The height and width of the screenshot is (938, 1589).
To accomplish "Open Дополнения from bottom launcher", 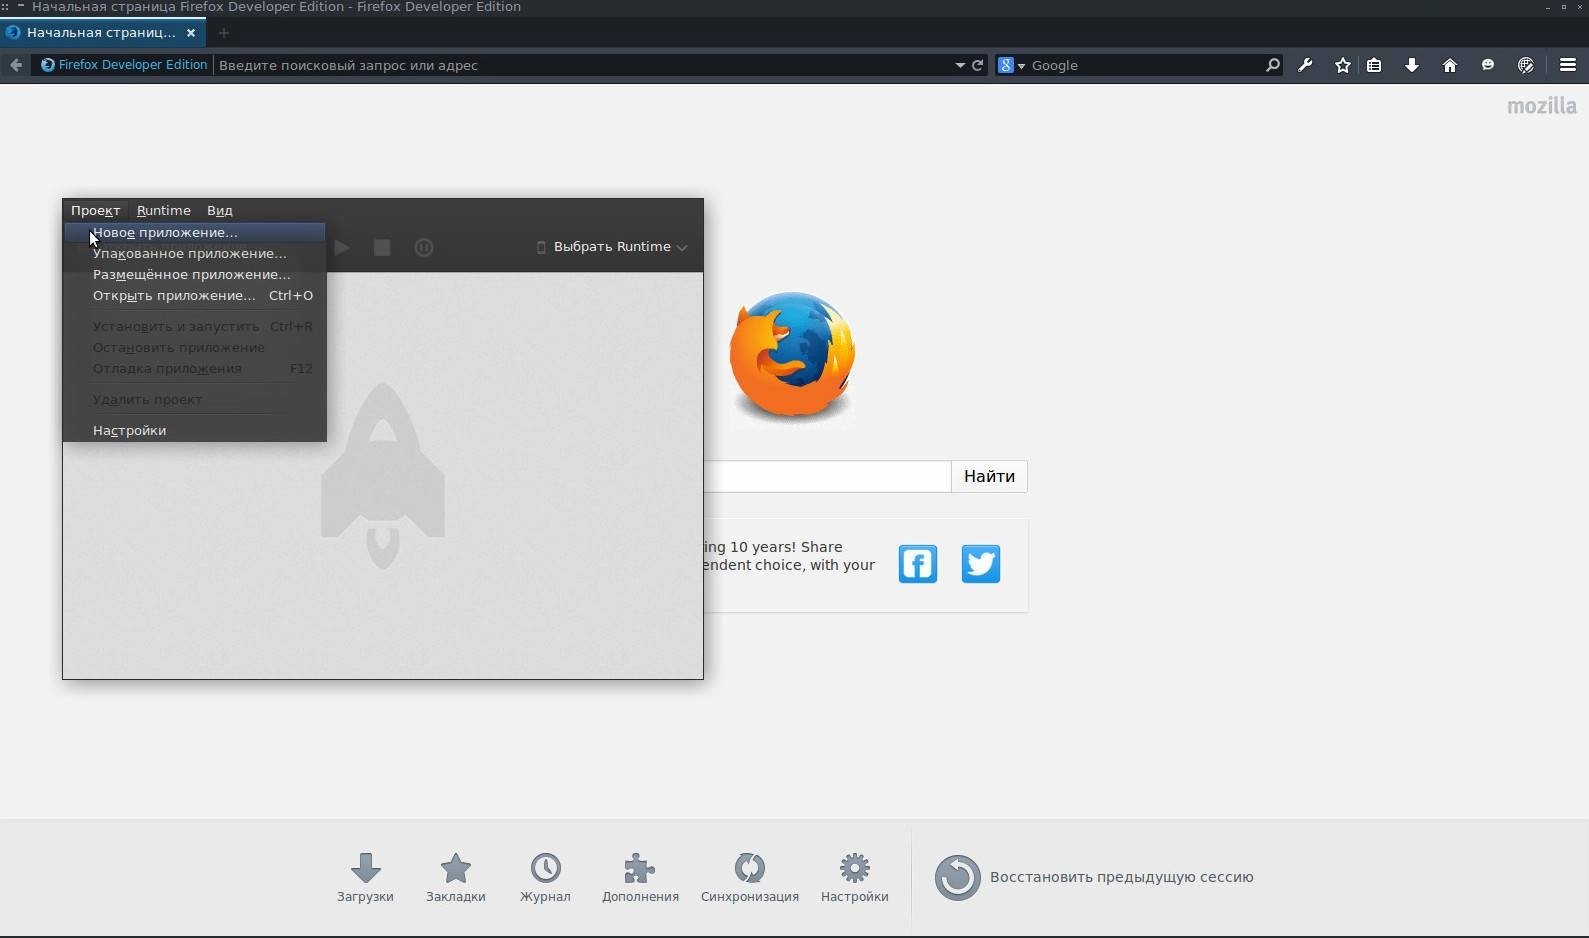I will point(640,878).
